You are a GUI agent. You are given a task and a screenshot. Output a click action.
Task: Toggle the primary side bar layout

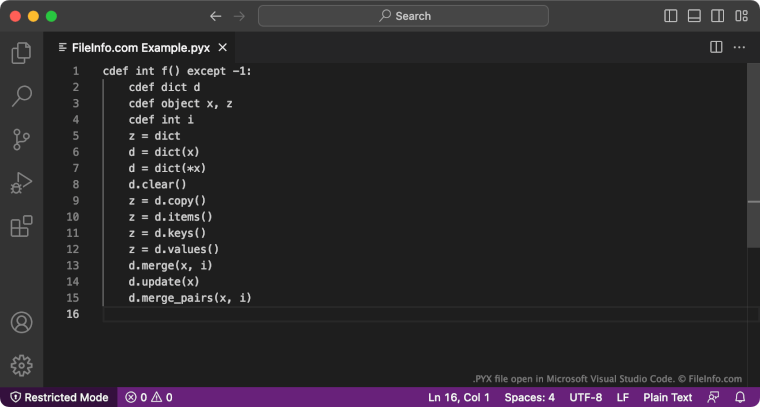point(671,16)
